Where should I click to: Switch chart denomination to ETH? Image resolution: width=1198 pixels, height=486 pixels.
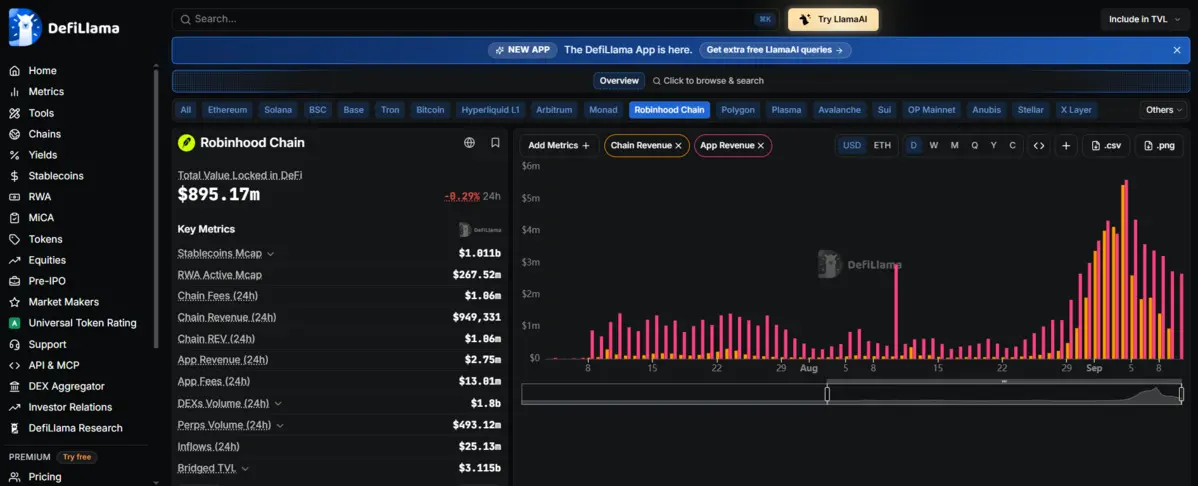coord(882,145)
